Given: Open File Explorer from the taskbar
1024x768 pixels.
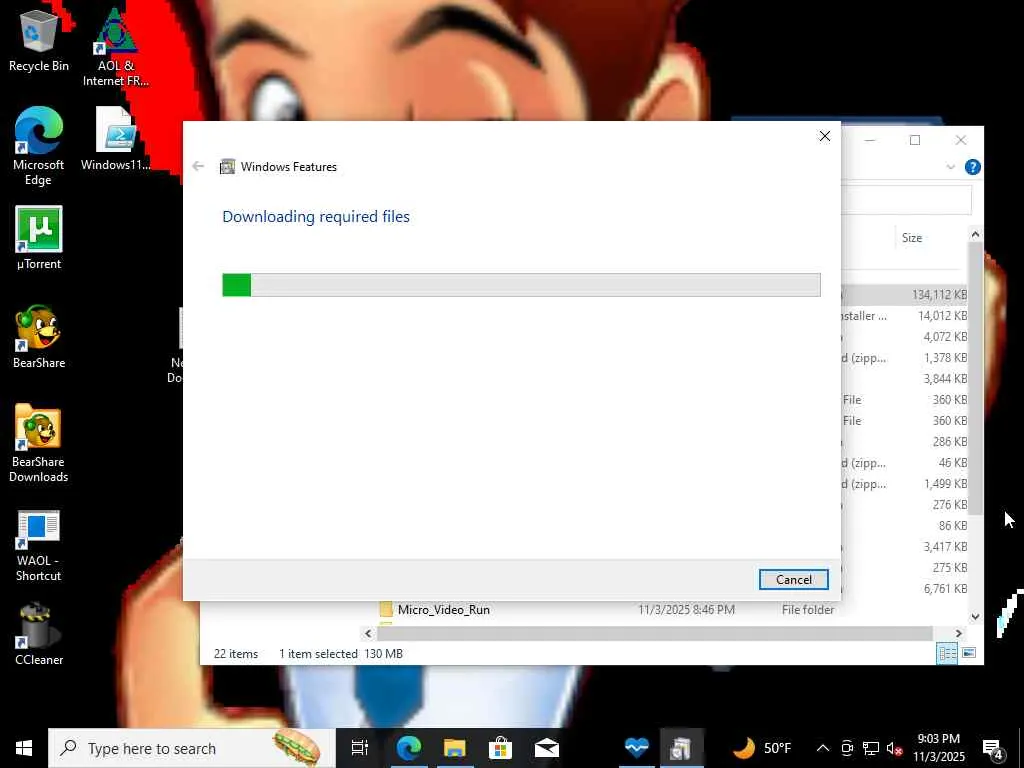Looking at the screenshot, I should pos(455,748).
